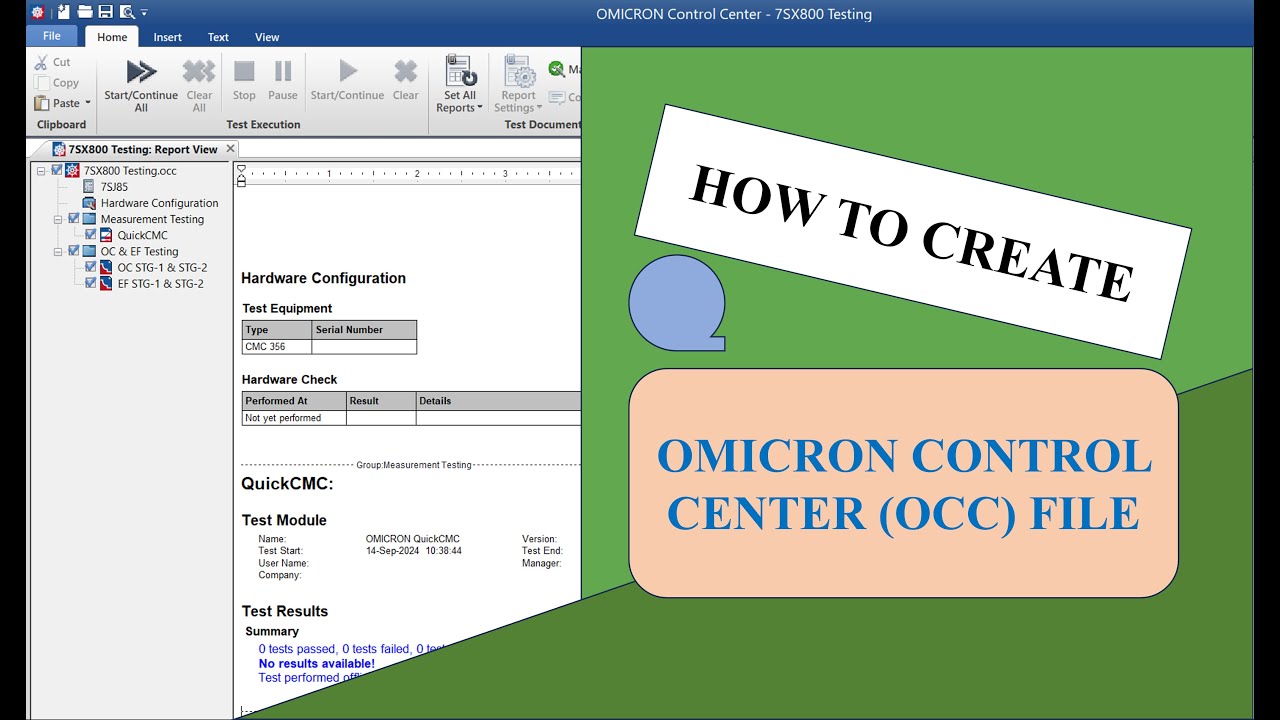1280x720 pixels.
Task: Click the Print Preview quick access icon
Action: pos(127,12)
